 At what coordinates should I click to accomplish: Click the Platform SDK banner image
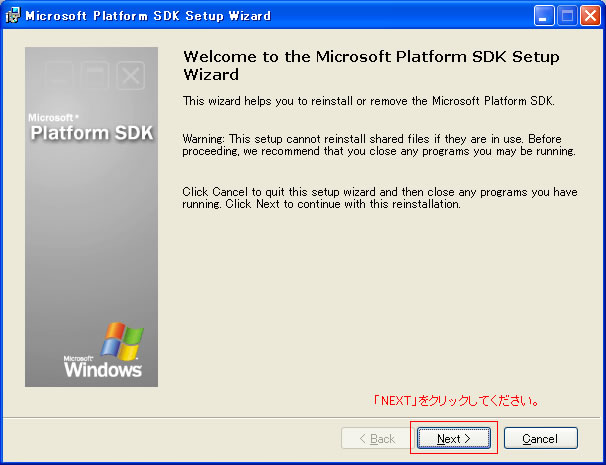(x=92, y=217)
